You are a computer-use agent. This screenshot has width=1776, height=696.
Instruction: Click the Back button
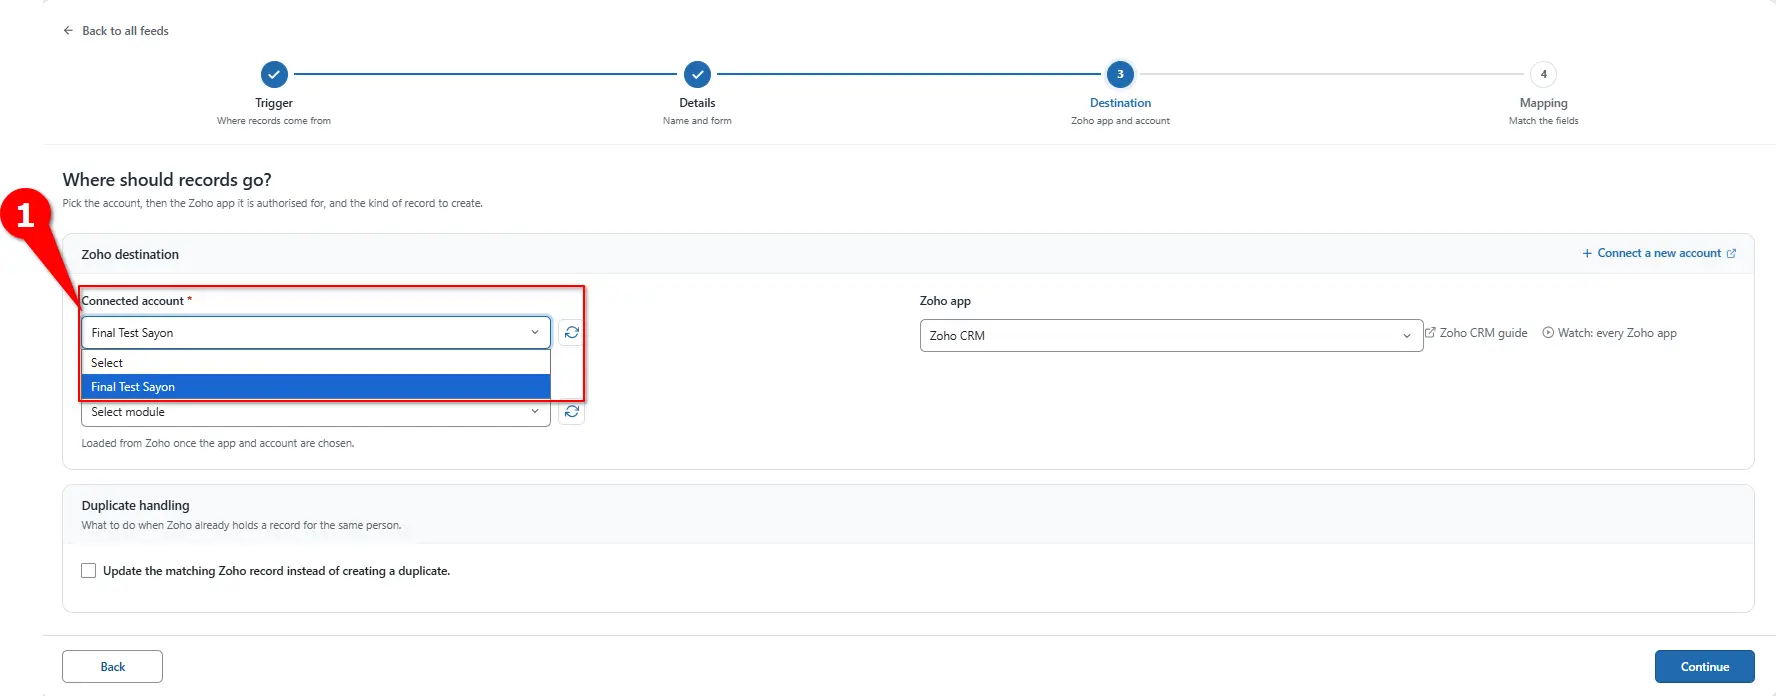click(112, 667)
